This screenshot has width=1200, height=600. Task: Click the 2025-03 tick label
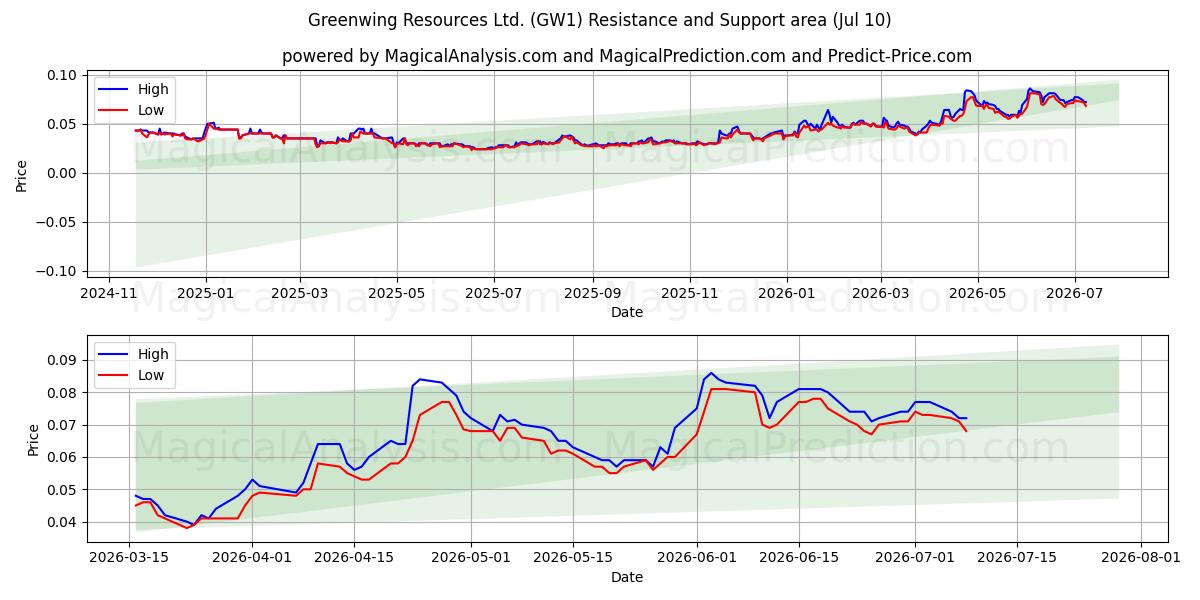300,293
